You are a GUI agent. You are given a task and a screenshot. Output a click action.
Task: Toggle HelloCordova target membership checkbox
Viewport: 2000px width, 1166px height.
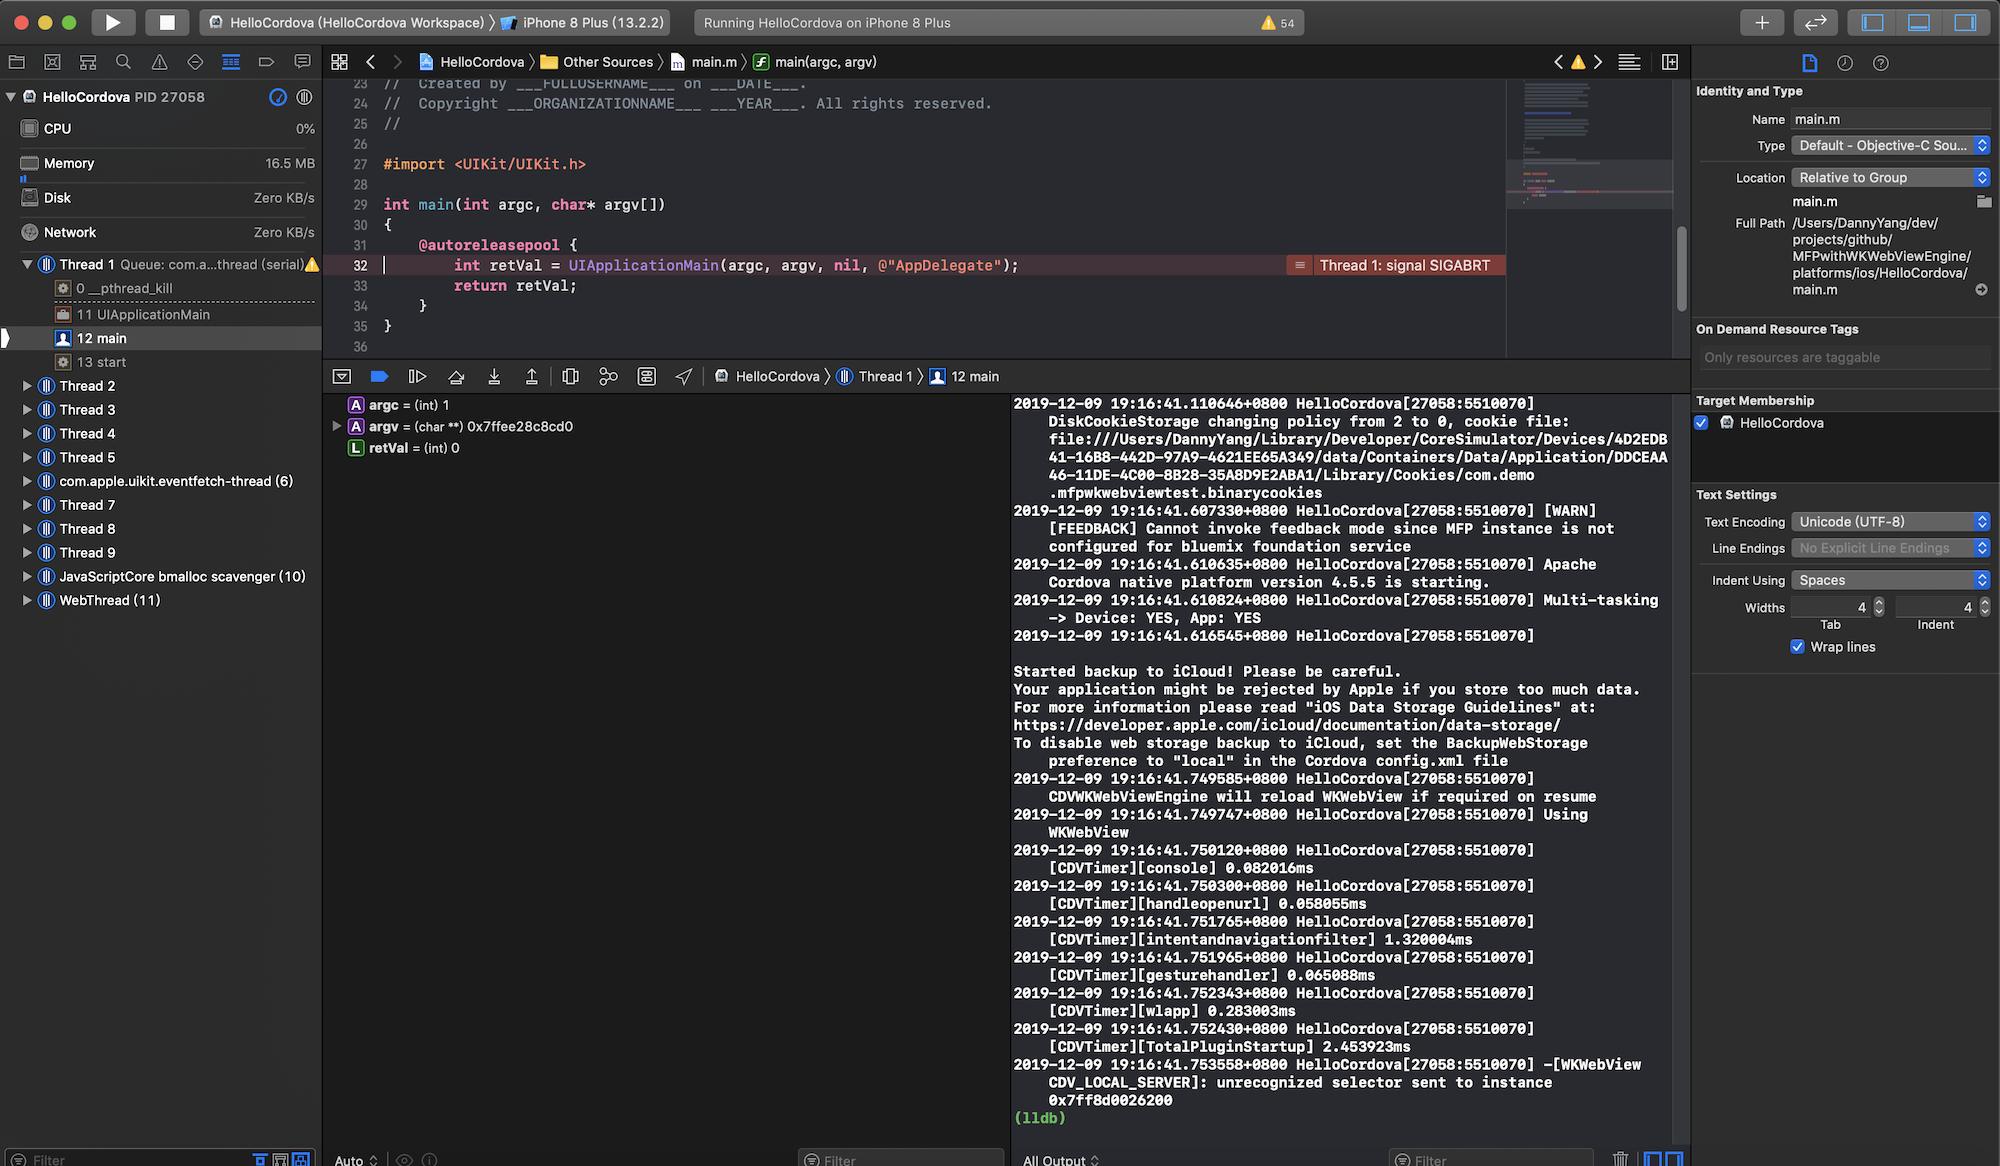[1701, 423]
